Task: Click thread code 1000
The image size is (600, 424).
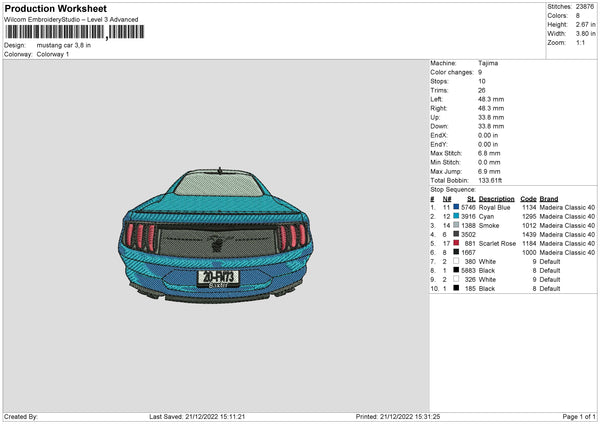Action: 529,253
